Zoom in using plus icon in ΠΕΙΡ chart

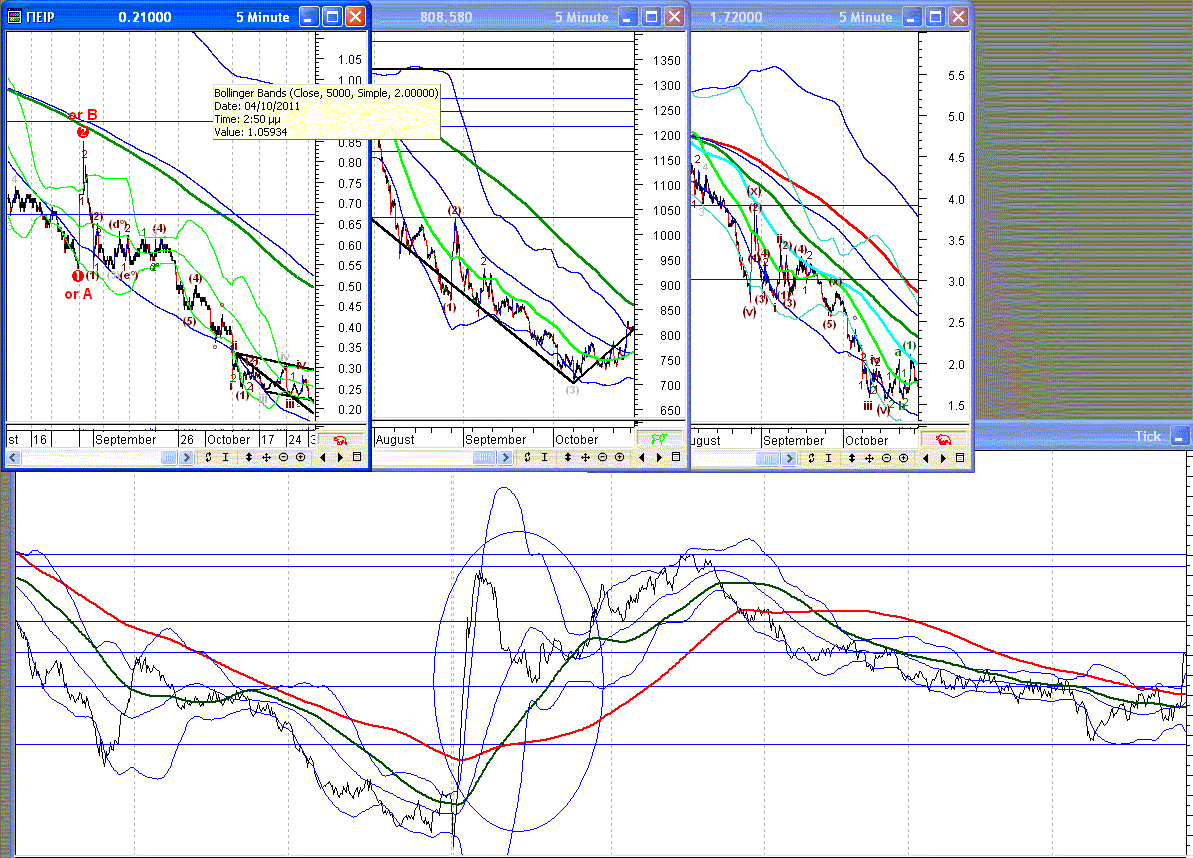301,457
